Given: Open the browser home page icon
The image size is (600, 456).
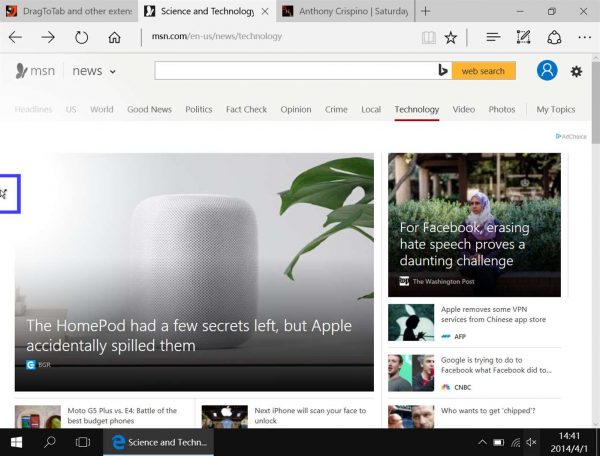Looking at the screenshot, I should point(114,37).
